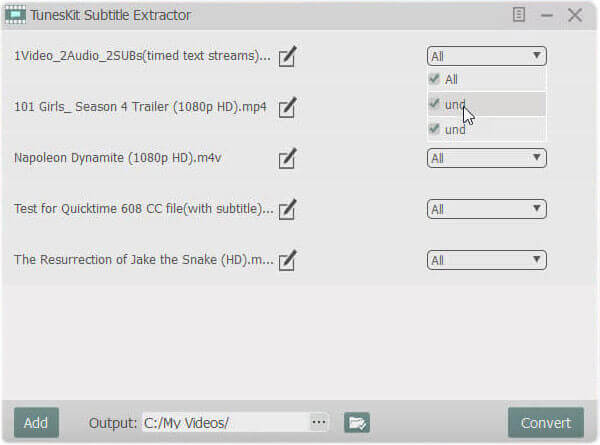600x445 pixels.
Task: Open subtitle dropdown for Quicktime 608 CC file
Action: point(486,209)
